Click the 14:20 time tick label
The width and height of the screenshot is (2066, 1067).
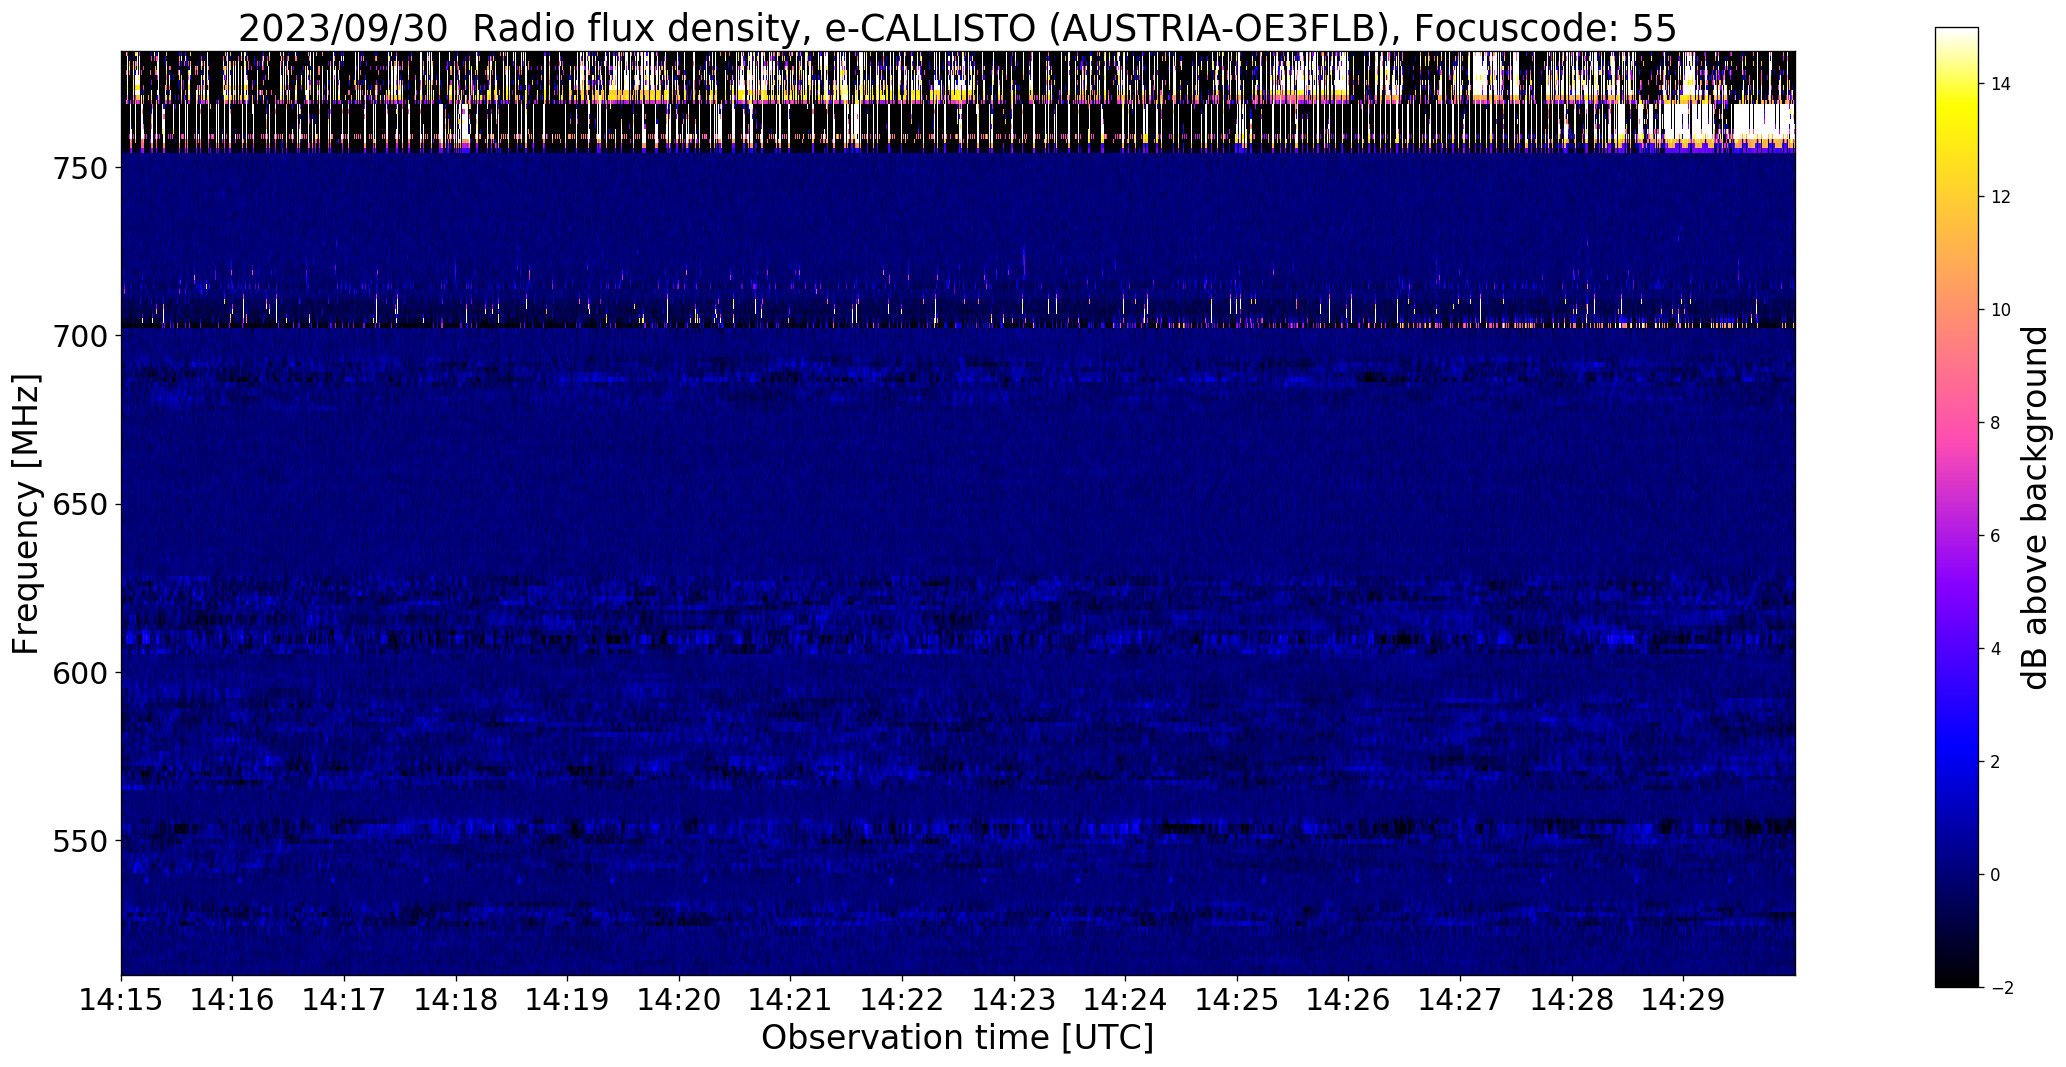point(680,1000)
